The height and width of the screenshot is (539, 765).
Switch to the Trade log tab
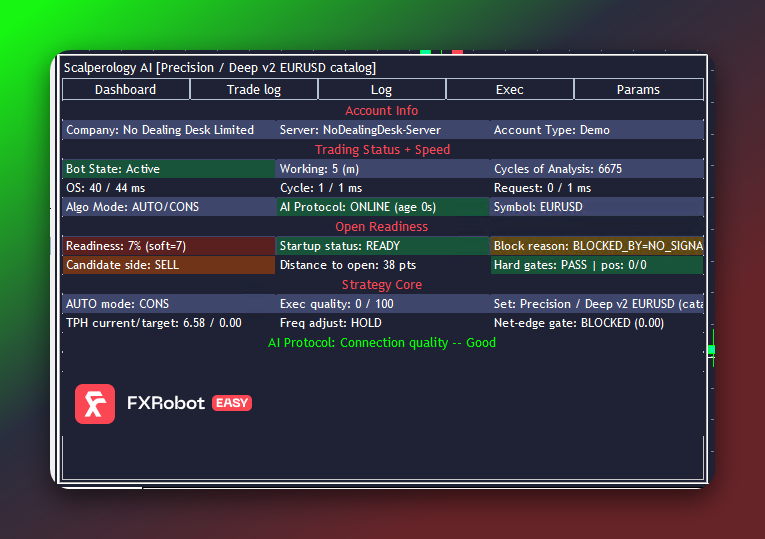click(254, 90)
